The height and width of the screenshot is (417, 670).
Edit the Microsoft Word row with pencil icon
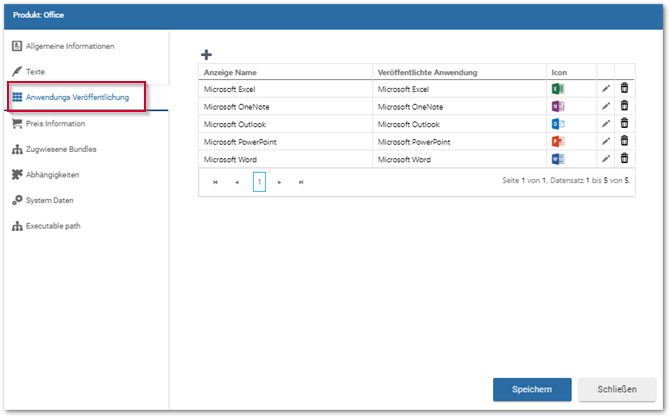click(606, 159)
